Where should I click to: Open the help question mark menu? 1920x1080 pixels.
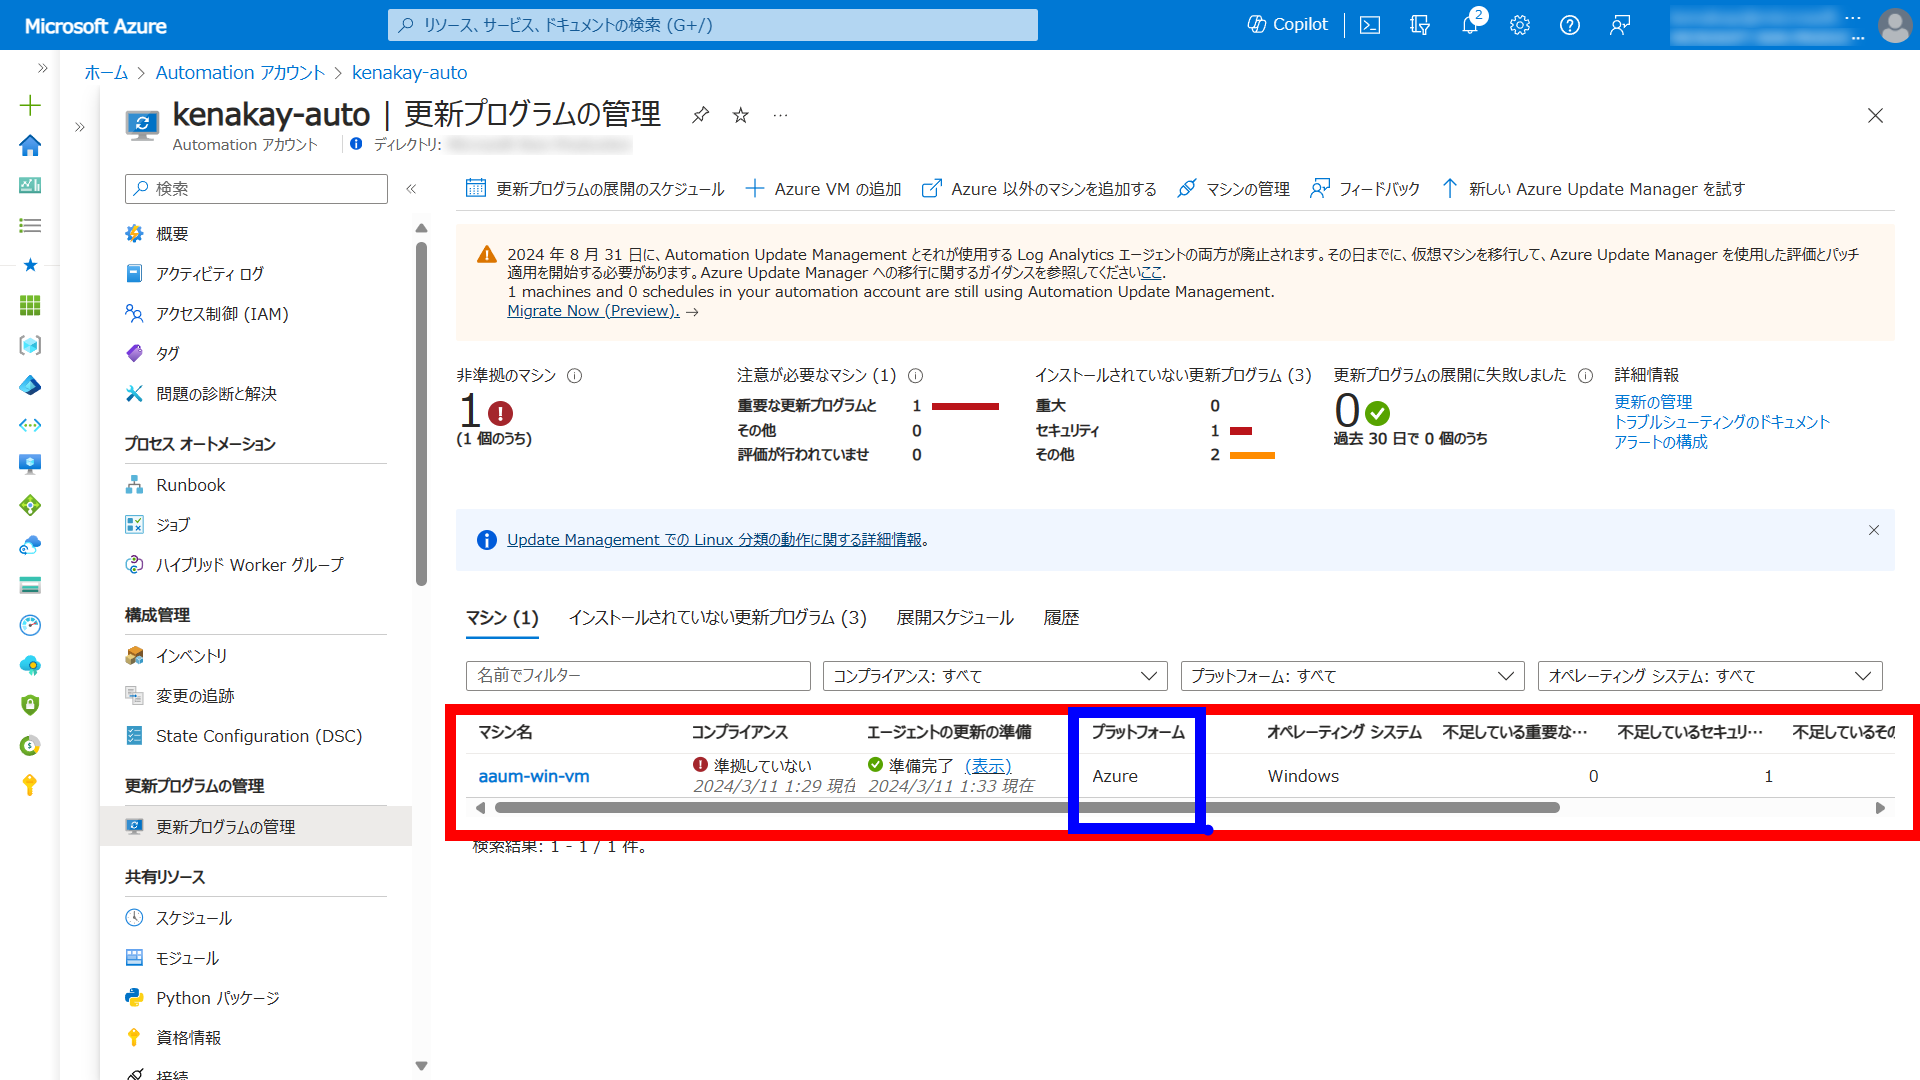pos(1570,25)
